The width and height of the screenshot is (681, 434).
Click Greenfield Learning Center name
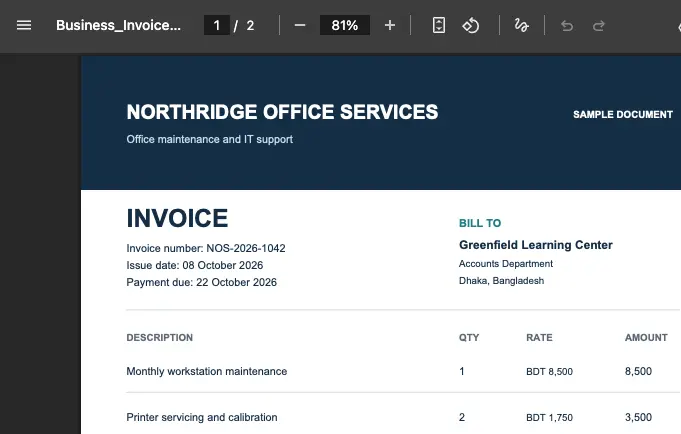[x=536, y=245]
